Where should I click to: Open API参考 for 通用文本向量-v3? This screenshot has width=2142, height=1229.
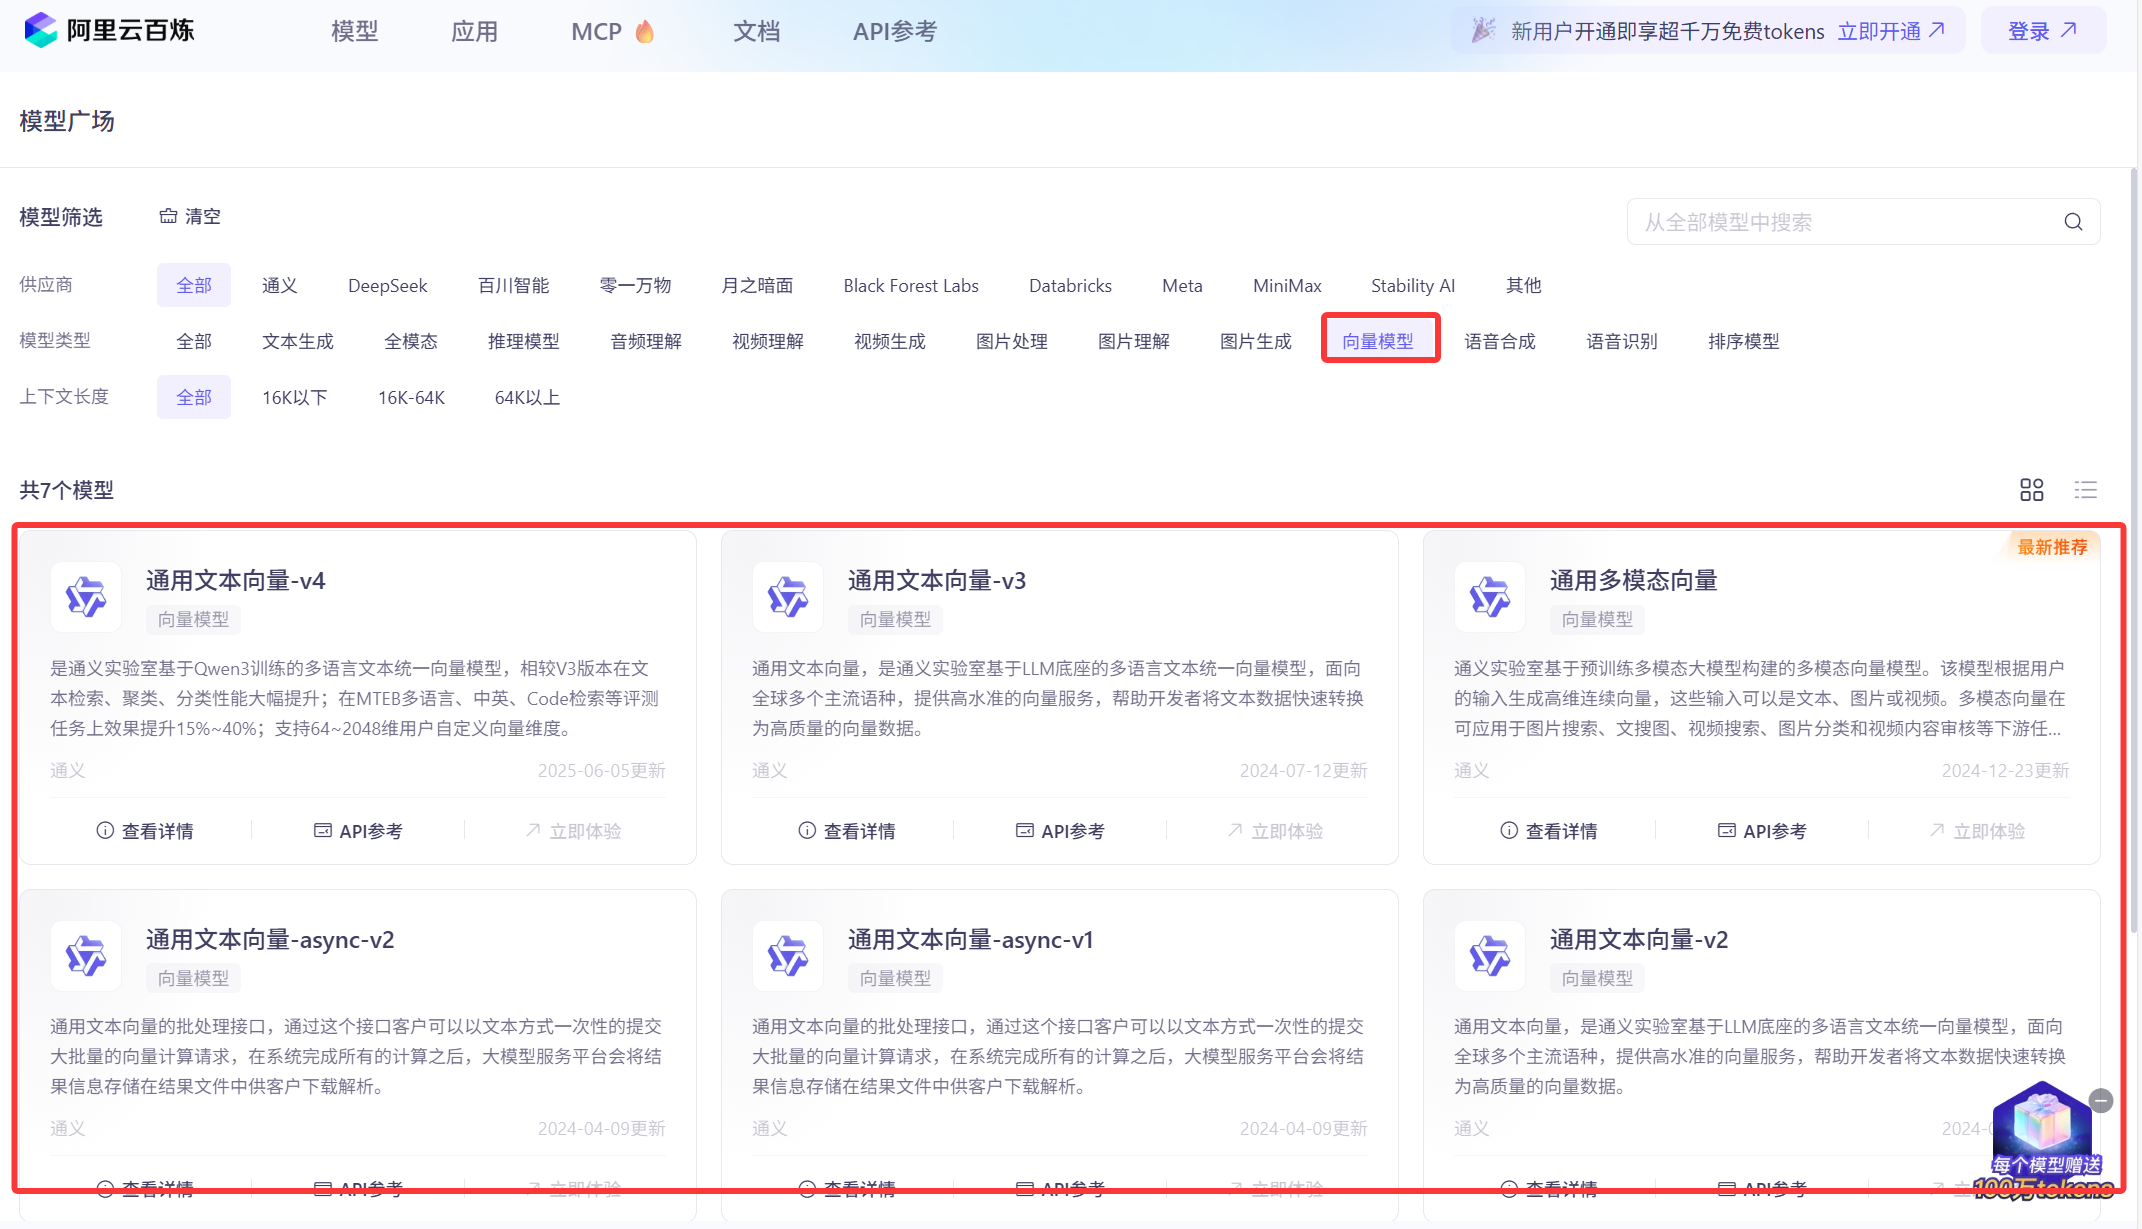[x=1060, y=830]
